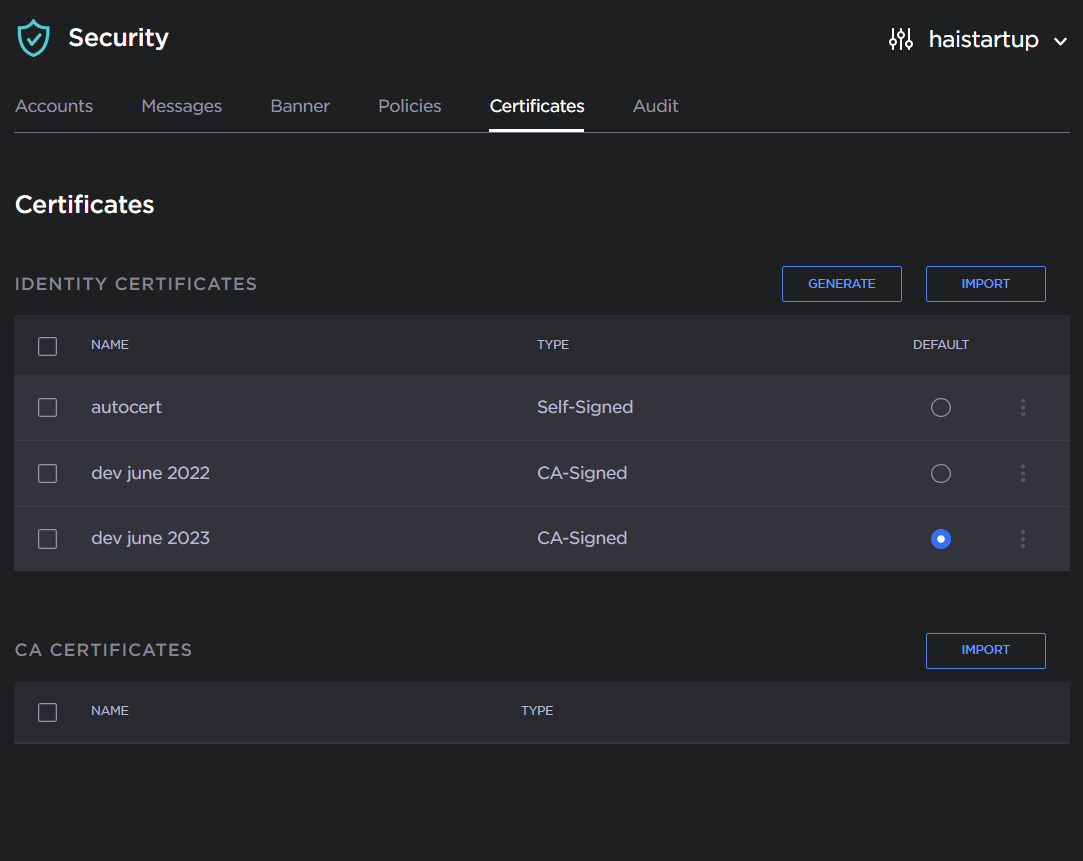Select the dev june 2022 certificate name
Screen dimensions: 1083x861
tap(150, 473)
